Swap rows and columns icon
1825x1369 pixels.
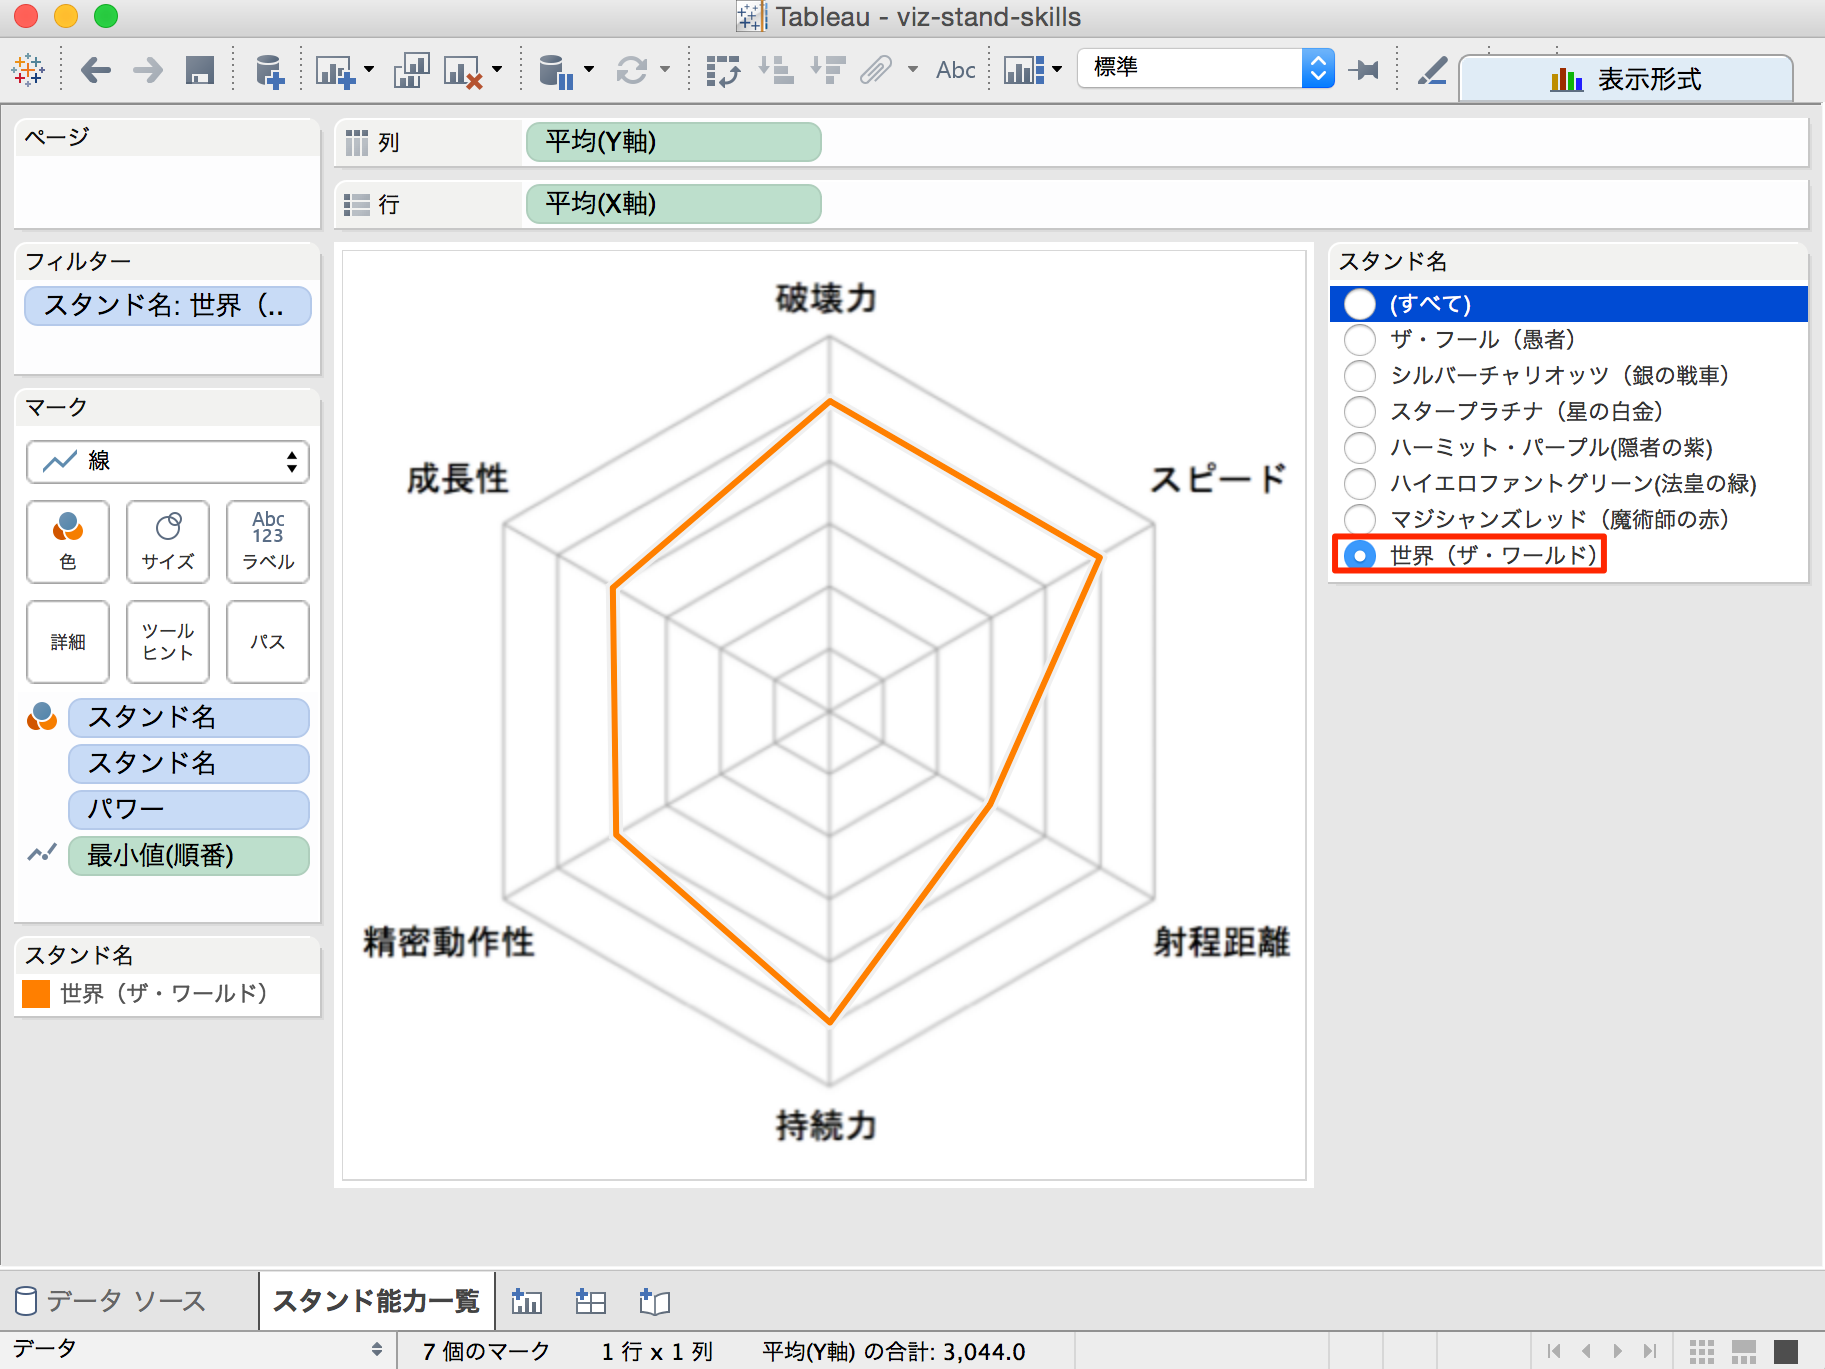point(723,70)
